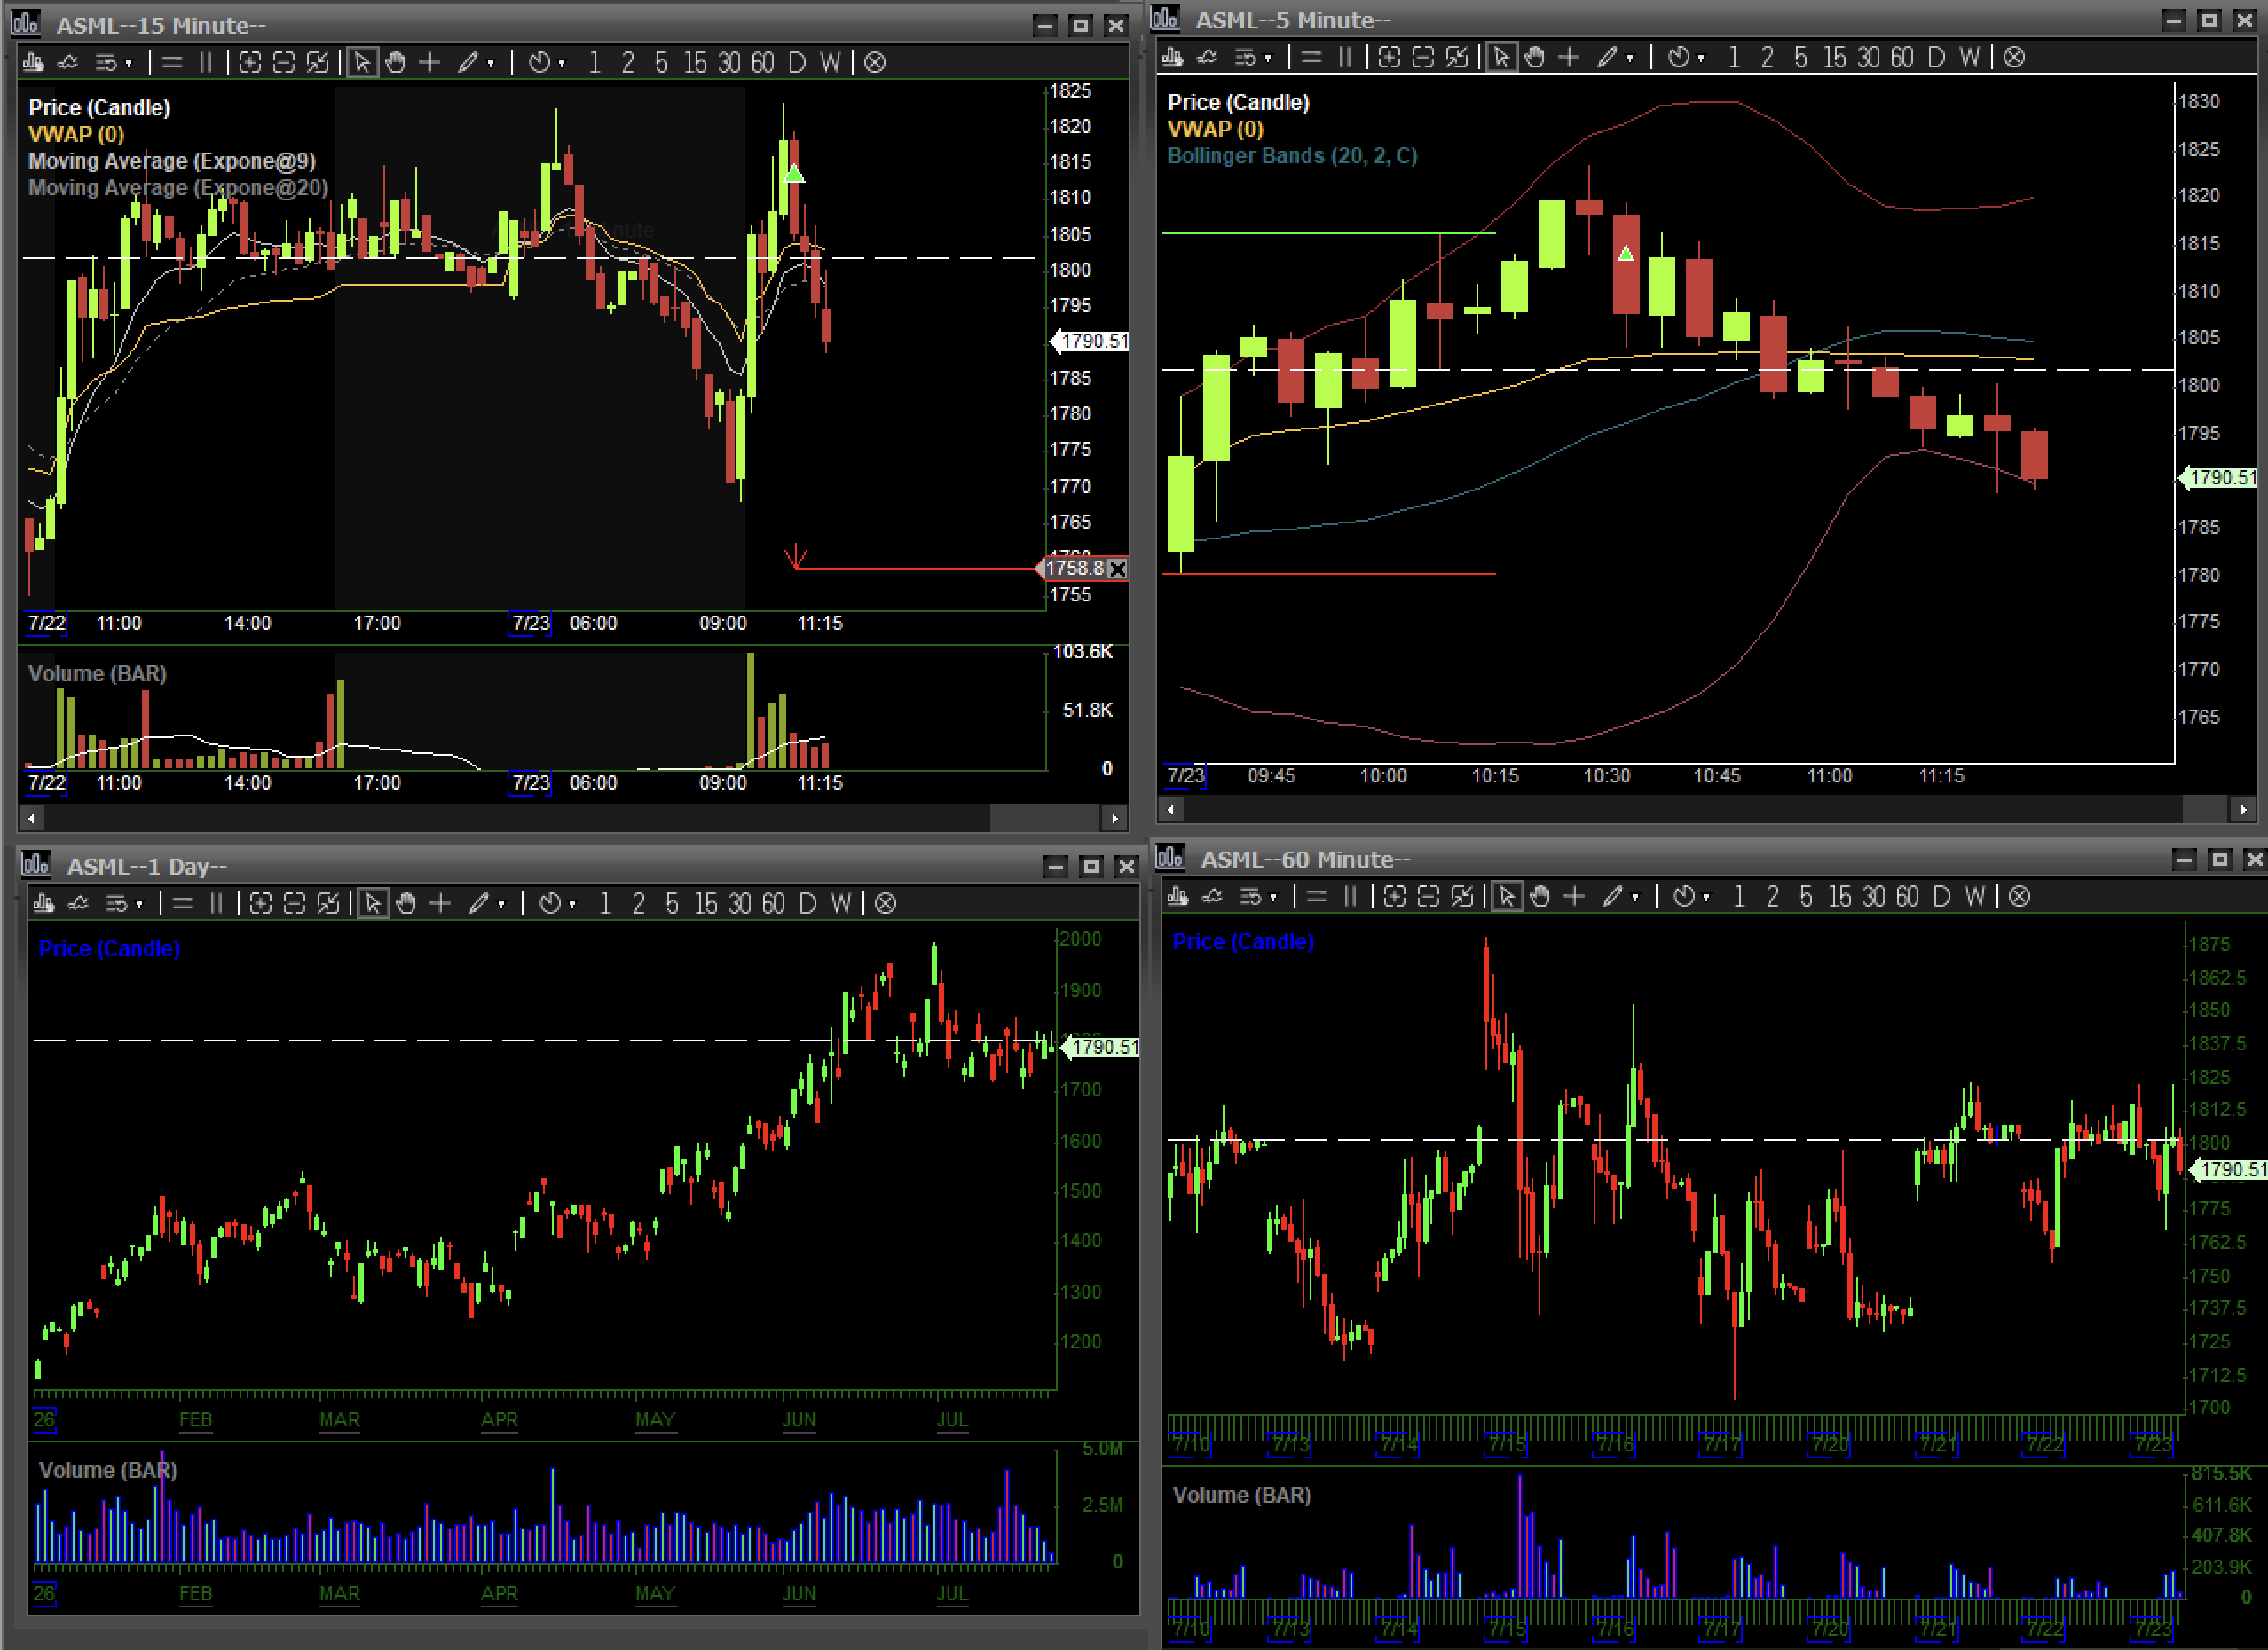
Task: Open the list settings dropdown in 15 Minute toolbar
Action: (112, 63)
